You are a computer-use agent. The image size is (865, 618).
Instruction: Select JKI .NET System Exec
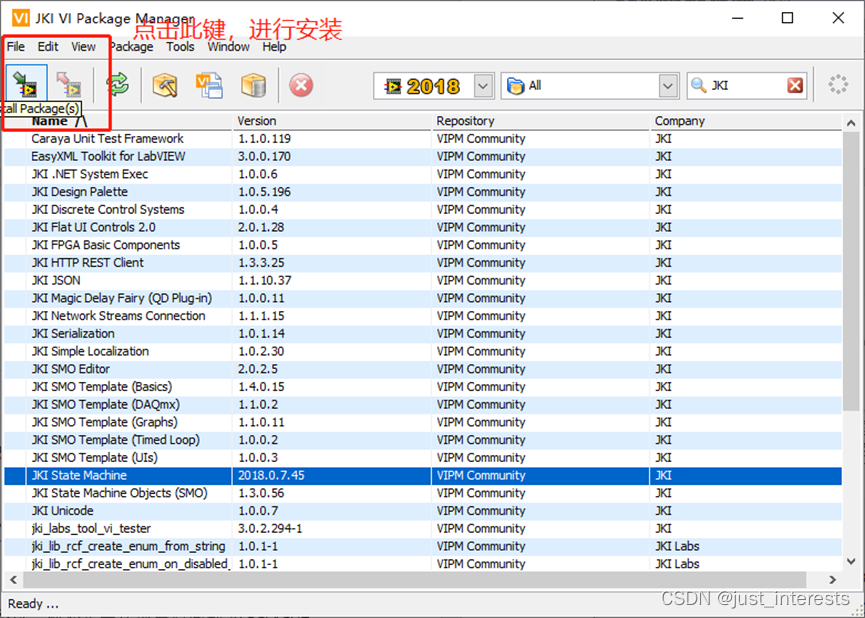[423, 174]
